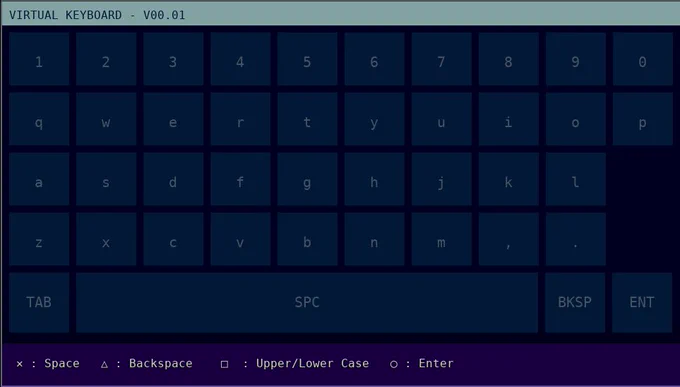Select the j key
Image resolution: width=680 pixels, height=387 pixels.
[441, 179]
